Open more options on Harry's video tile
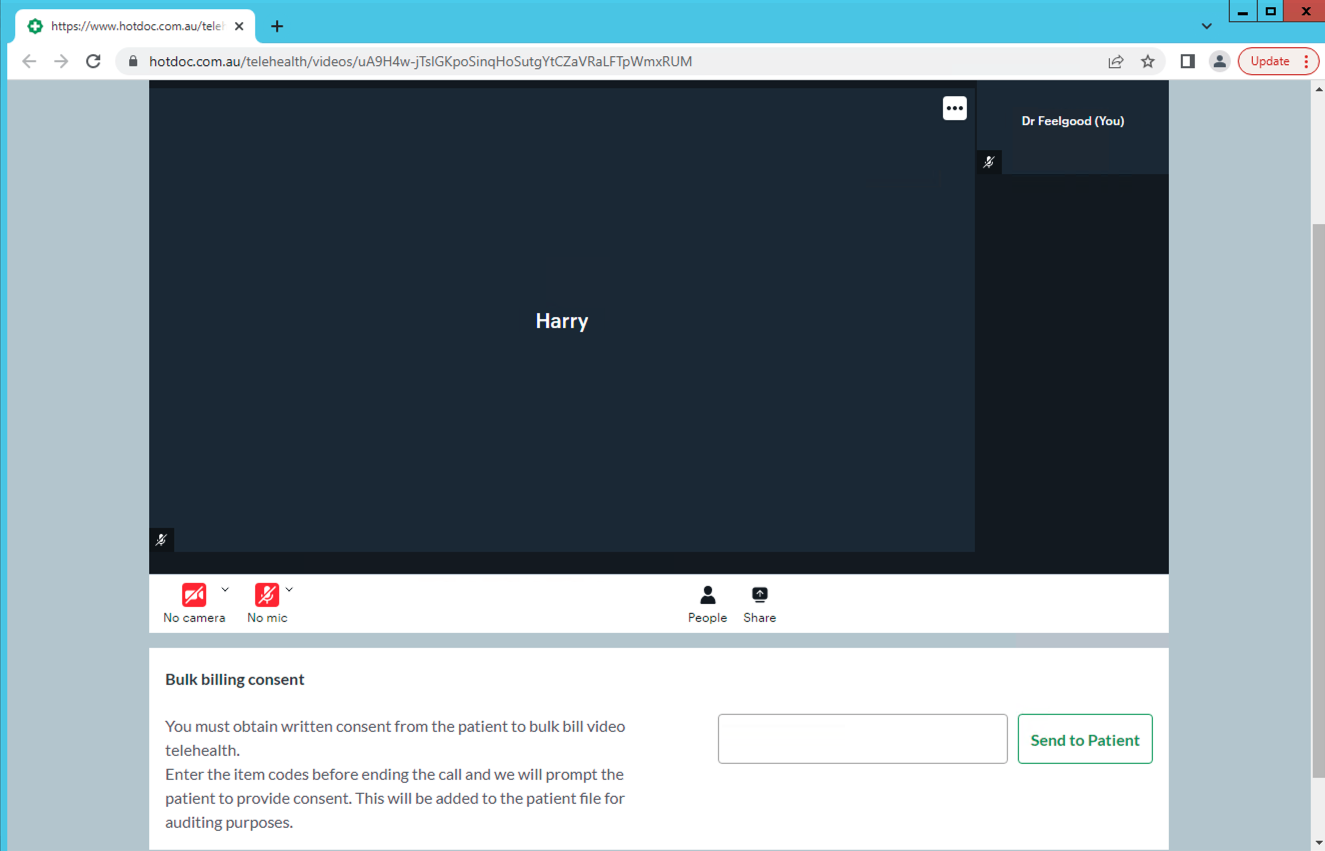 954,107
